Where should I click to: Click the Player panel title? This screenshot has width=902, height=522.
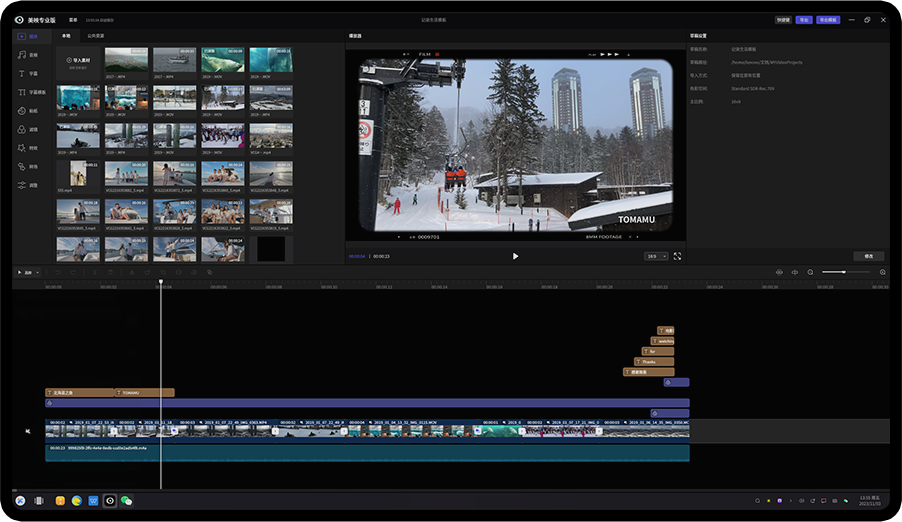[x=355, y=36]
